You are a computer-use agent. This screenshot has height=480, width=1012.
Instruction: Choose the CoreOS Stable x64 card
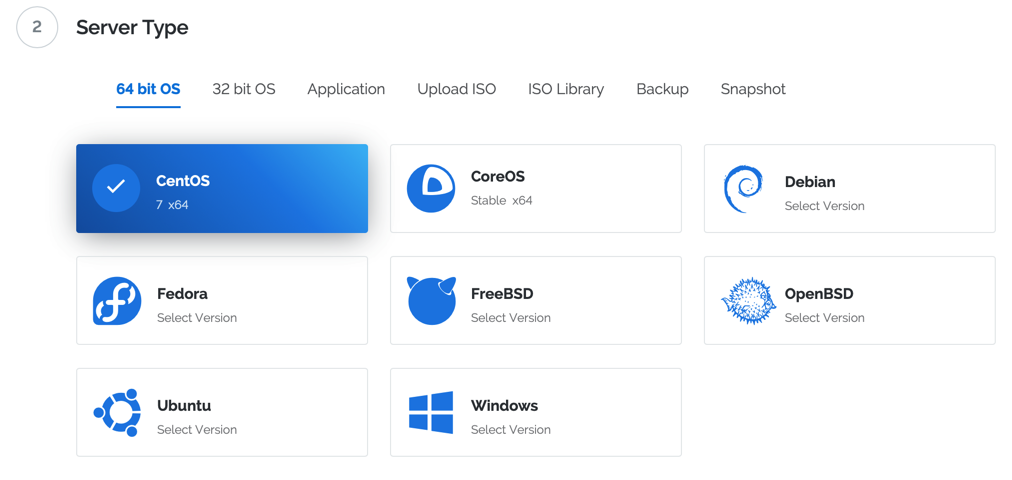click(x=536, y=188)
